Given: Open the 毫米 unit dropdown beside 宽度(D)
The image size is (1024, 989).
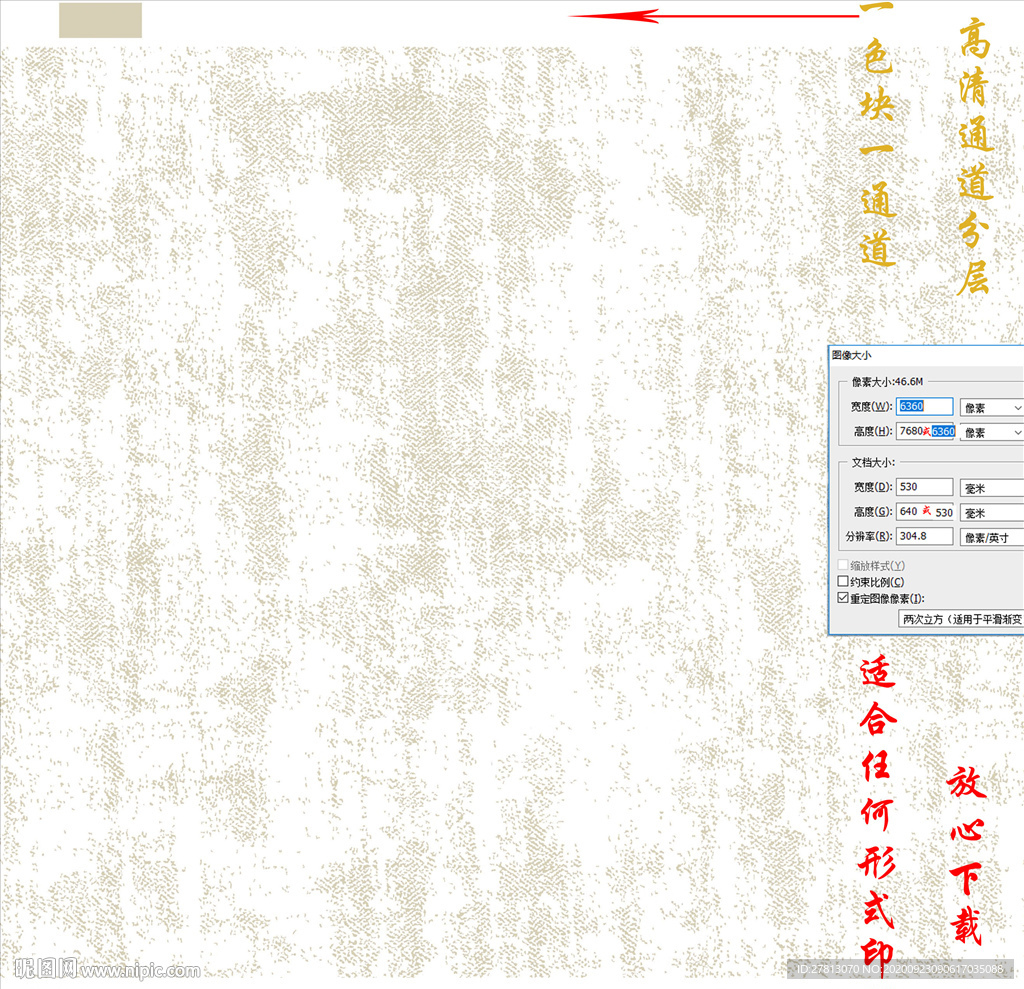Looking at the screenshot, I should click(x=991, y=488).
